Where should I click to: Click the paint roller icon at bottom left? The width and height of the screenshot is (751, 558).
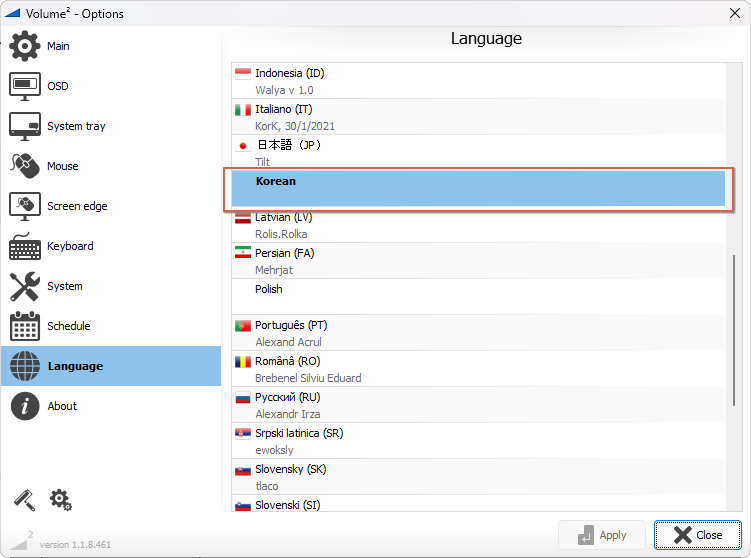24,500
